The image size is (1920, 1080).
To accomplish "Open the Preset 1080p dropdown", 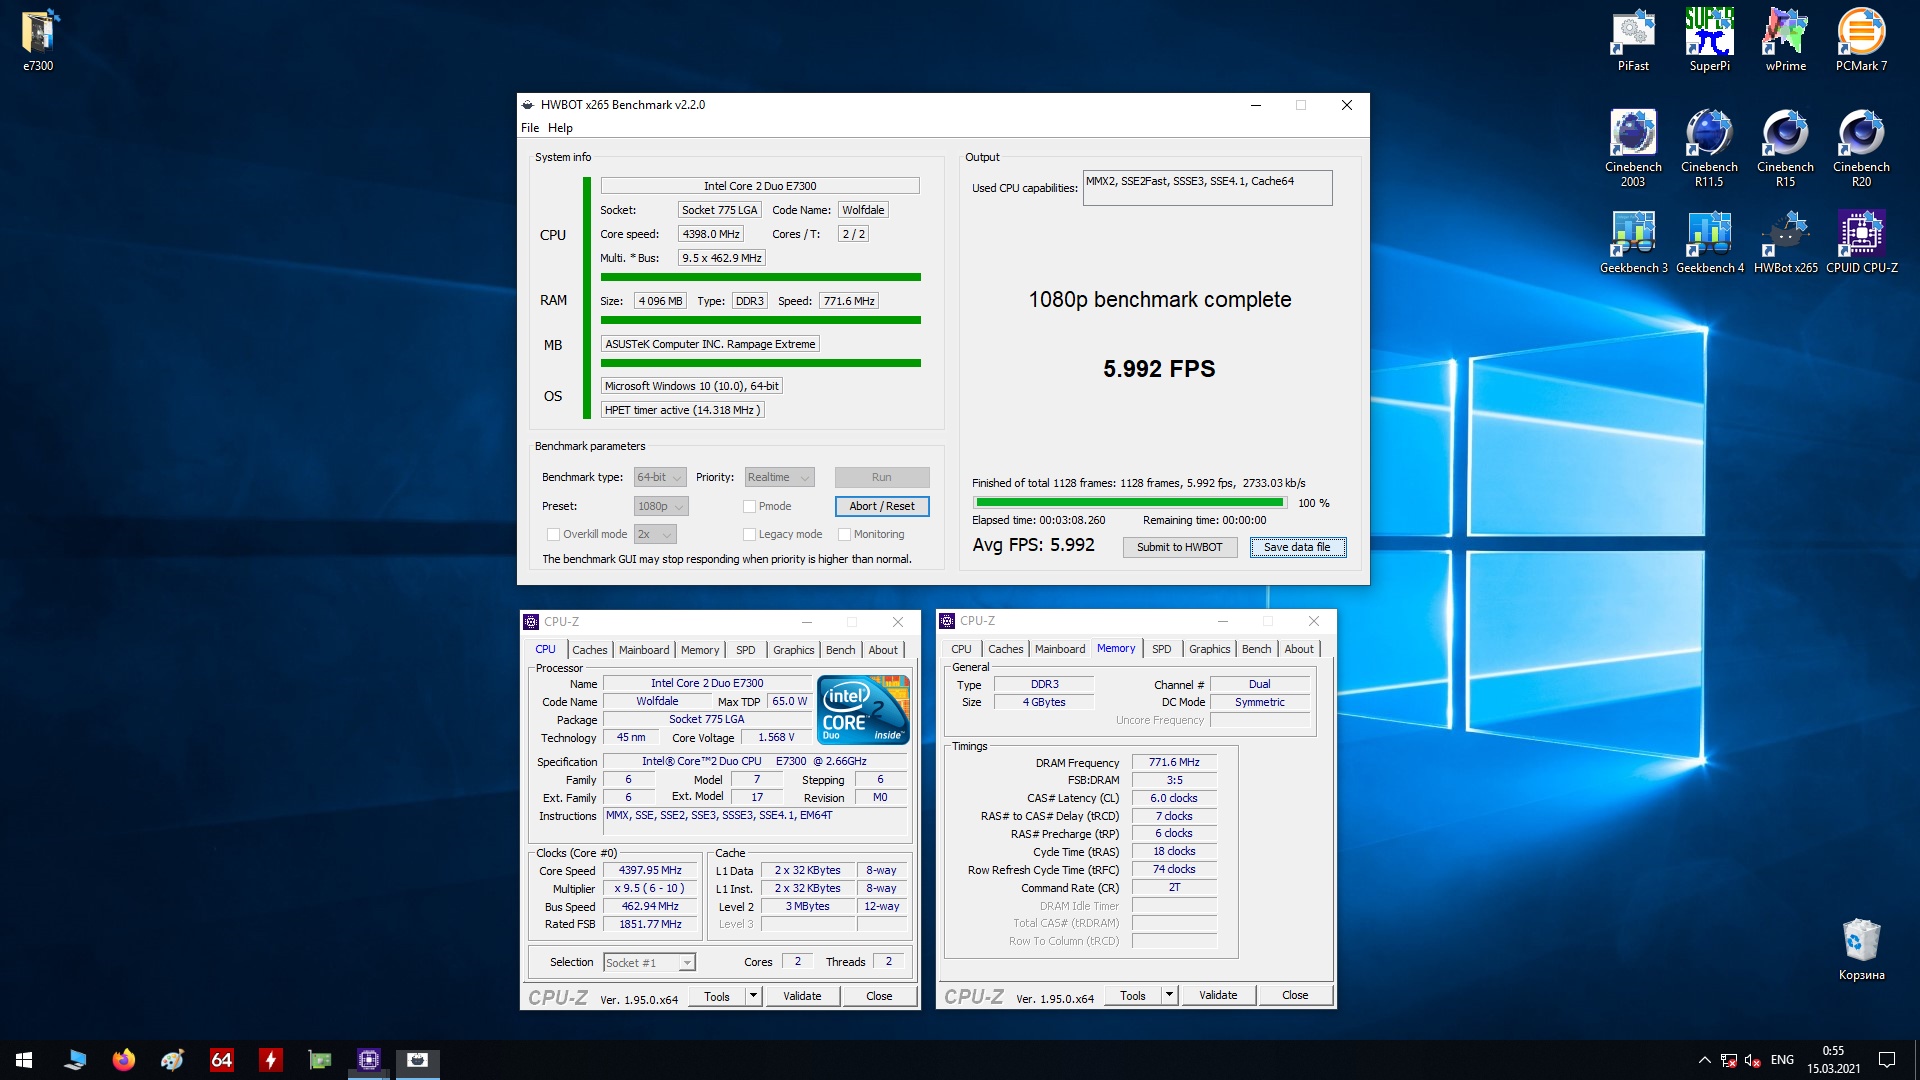I will pos(660,507).
